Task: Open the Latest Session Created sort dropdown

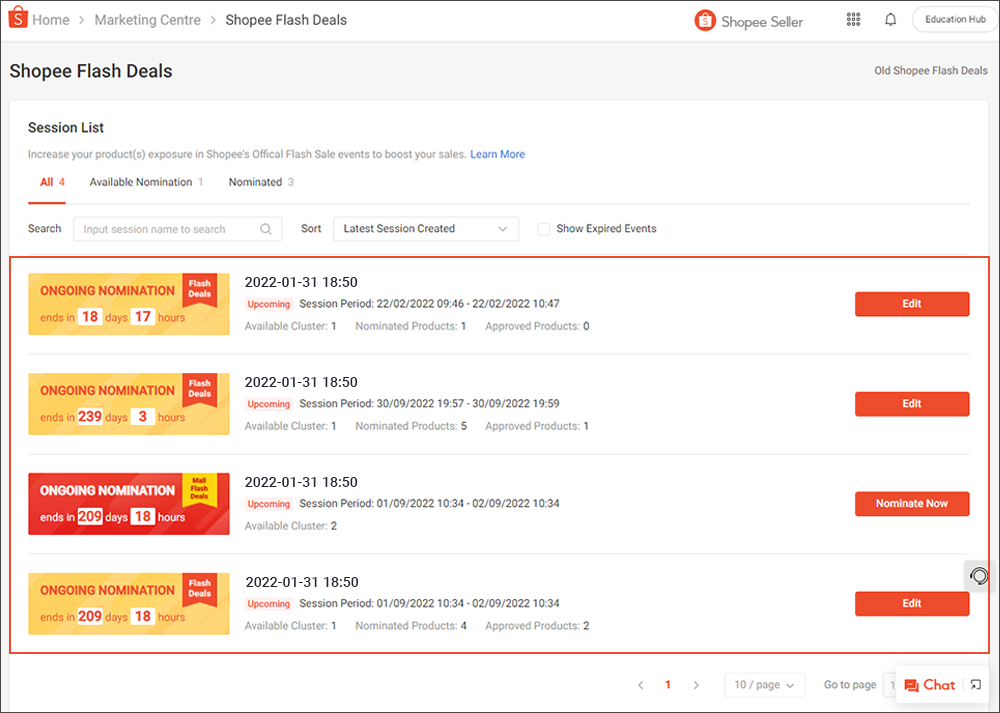Action: [x=425, y=229]
